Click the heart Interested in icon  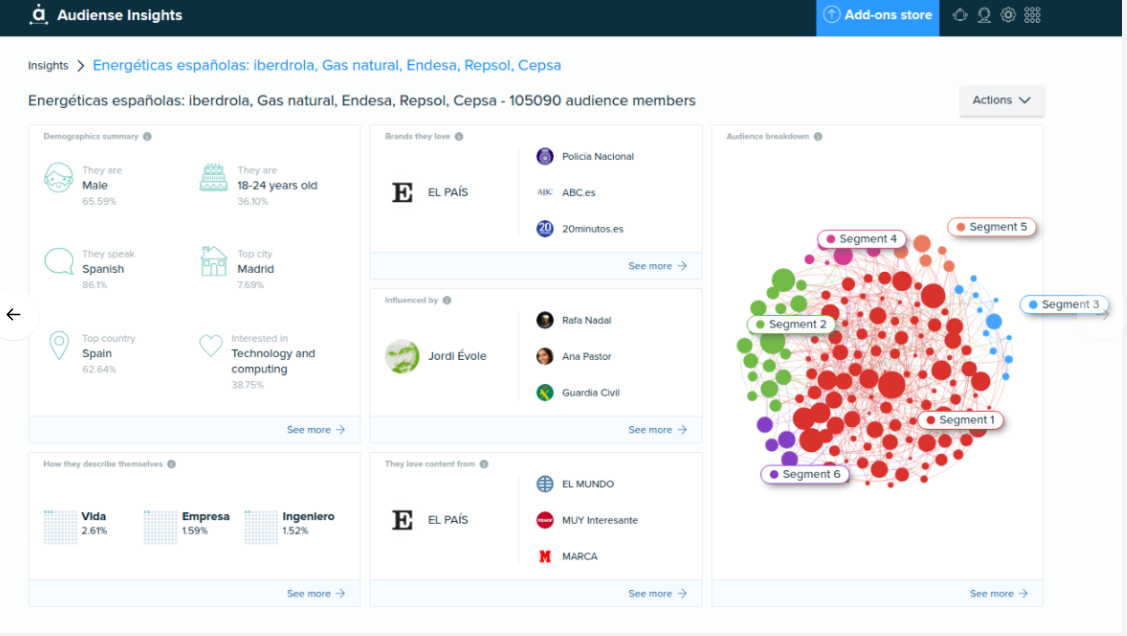(x=211, y=346)
